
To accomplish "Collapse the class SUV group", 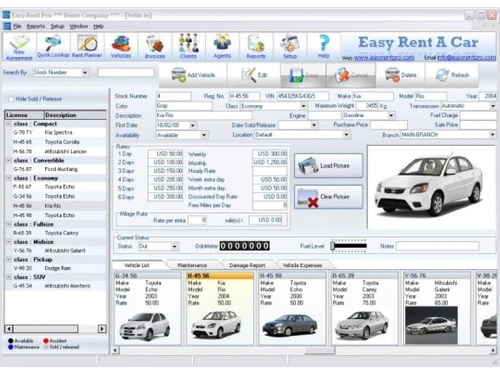I will pyautogui.click(x=9, y=277).
